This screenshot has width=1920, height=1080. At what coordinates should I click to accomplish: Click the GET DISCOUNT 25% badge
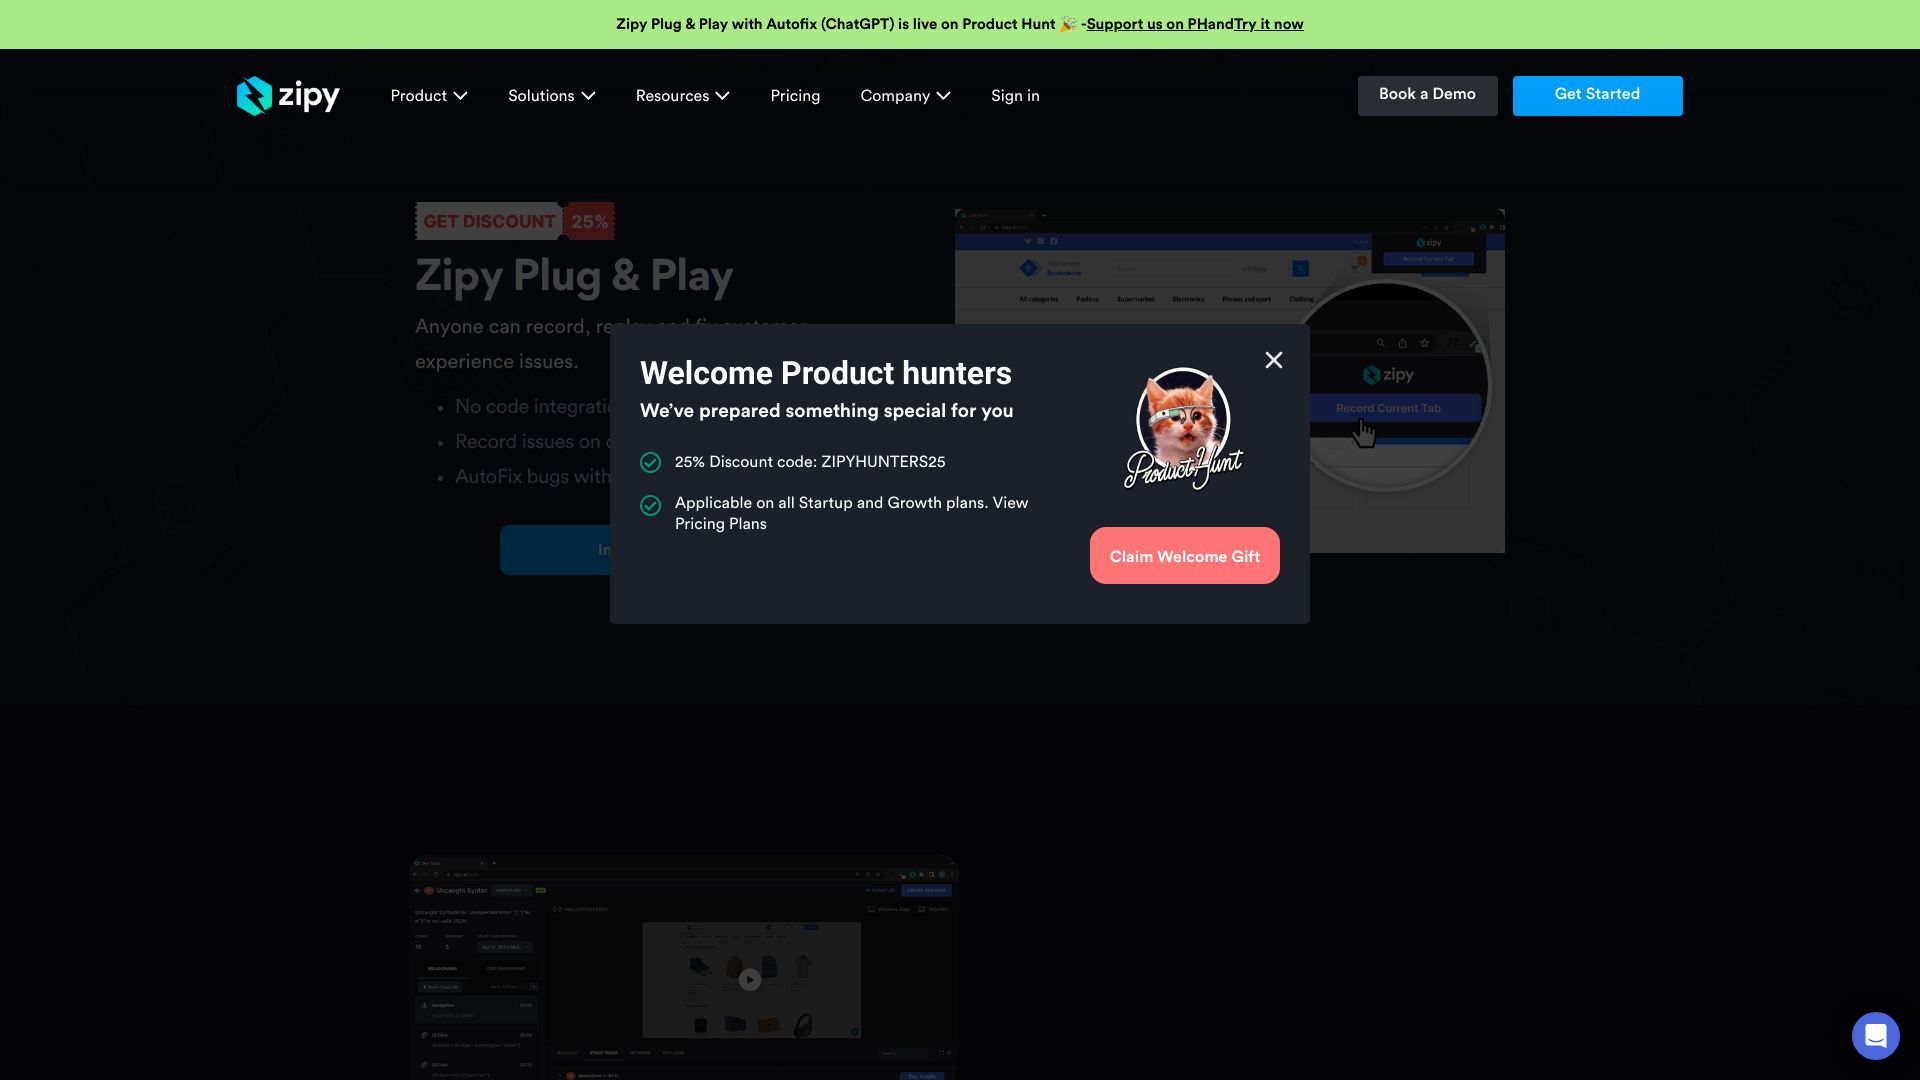tap(515, 221)
